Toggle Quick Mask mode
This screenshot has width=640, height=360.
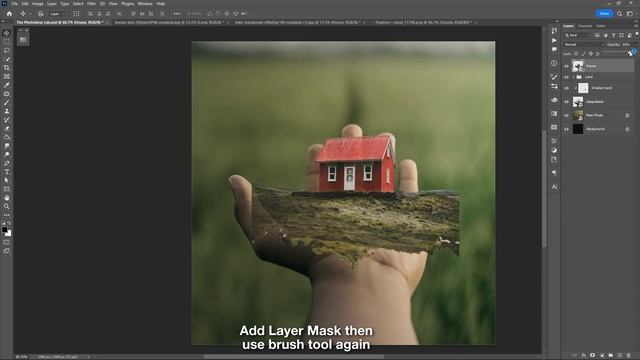coord(7,242)
